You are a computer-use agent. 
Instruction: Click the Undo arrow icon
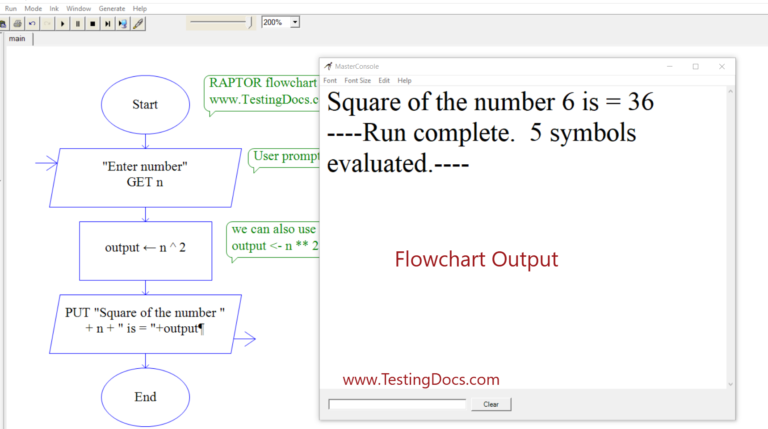(x=32, y=22)
